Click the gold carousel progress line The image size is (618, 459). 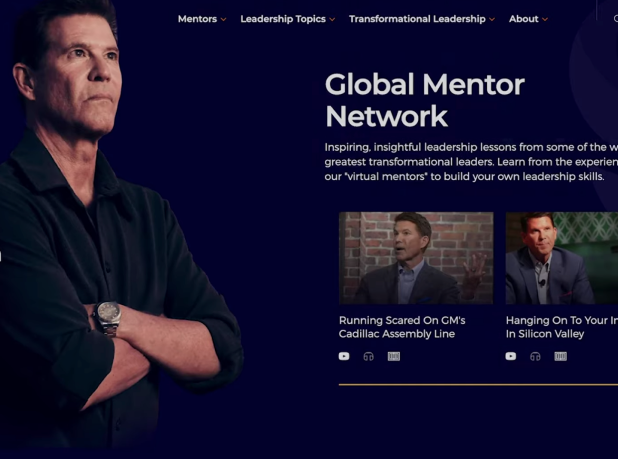[478, 385]
